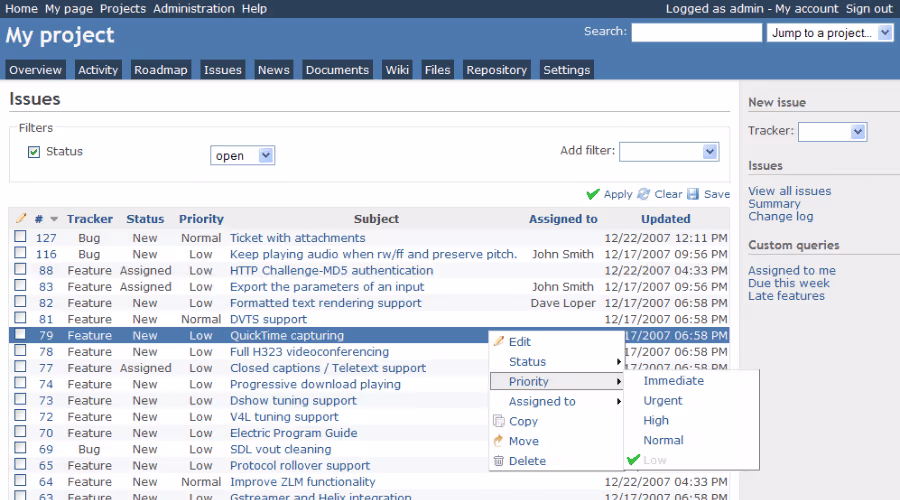Click into the Search input field
Image resolution: width=900 pixels, height=500 pixels.
(x=696, y=32)
